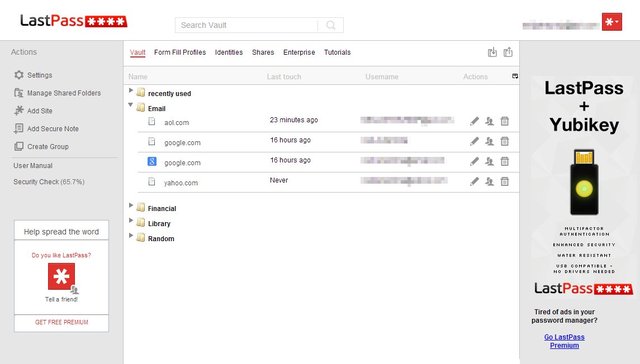Click the recently used folder icon

[x=141, y=93]
